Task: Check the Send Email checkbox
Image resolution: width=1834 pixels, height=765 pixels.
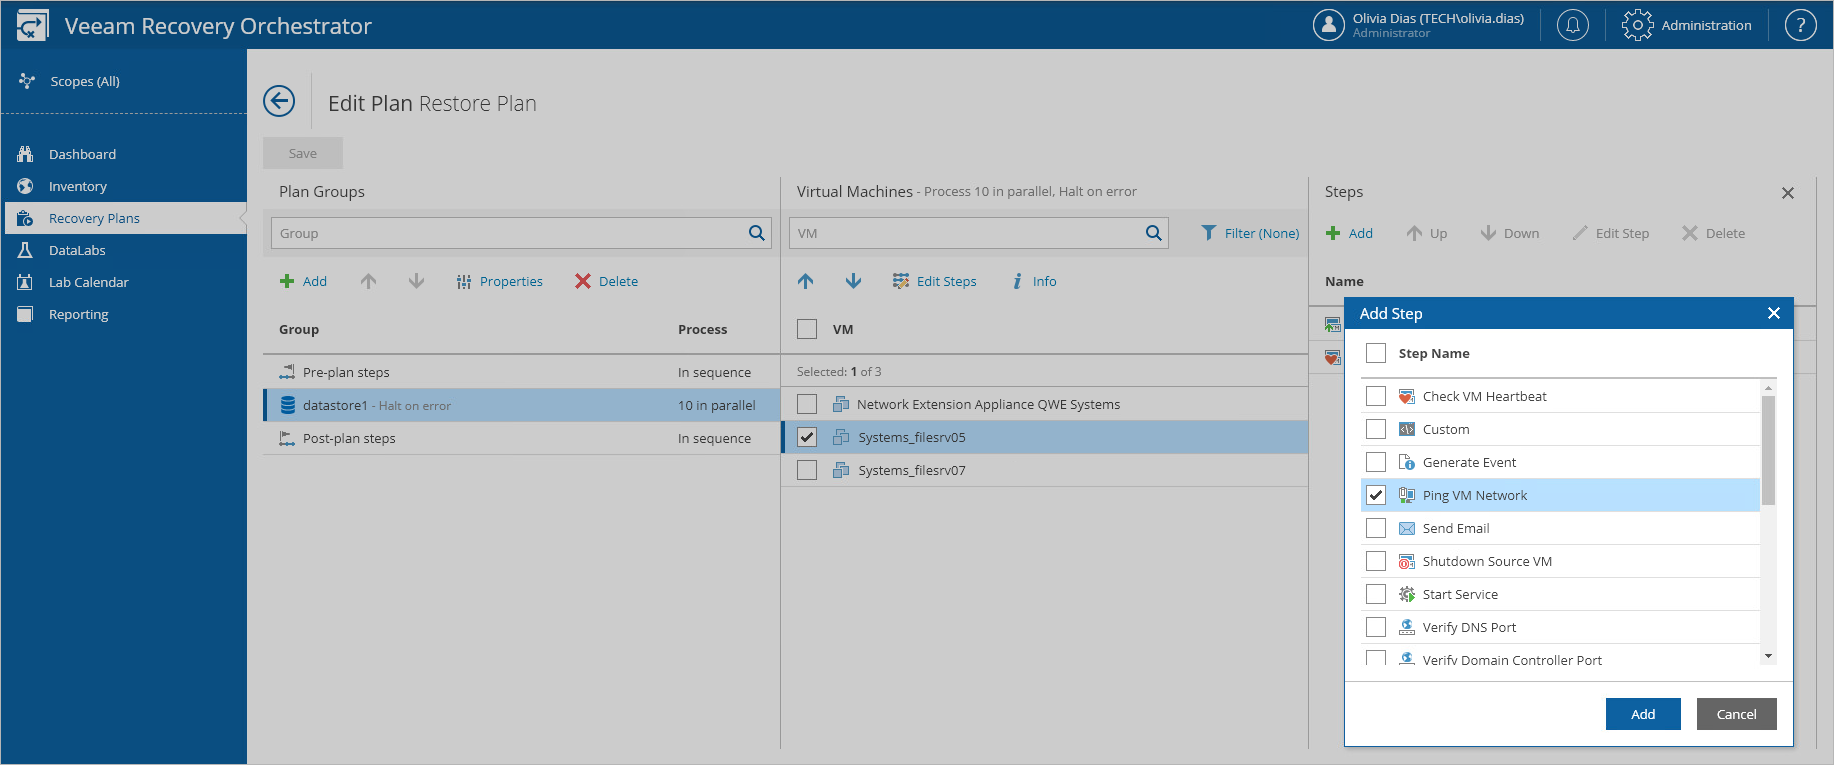Action: [1376, 528]
